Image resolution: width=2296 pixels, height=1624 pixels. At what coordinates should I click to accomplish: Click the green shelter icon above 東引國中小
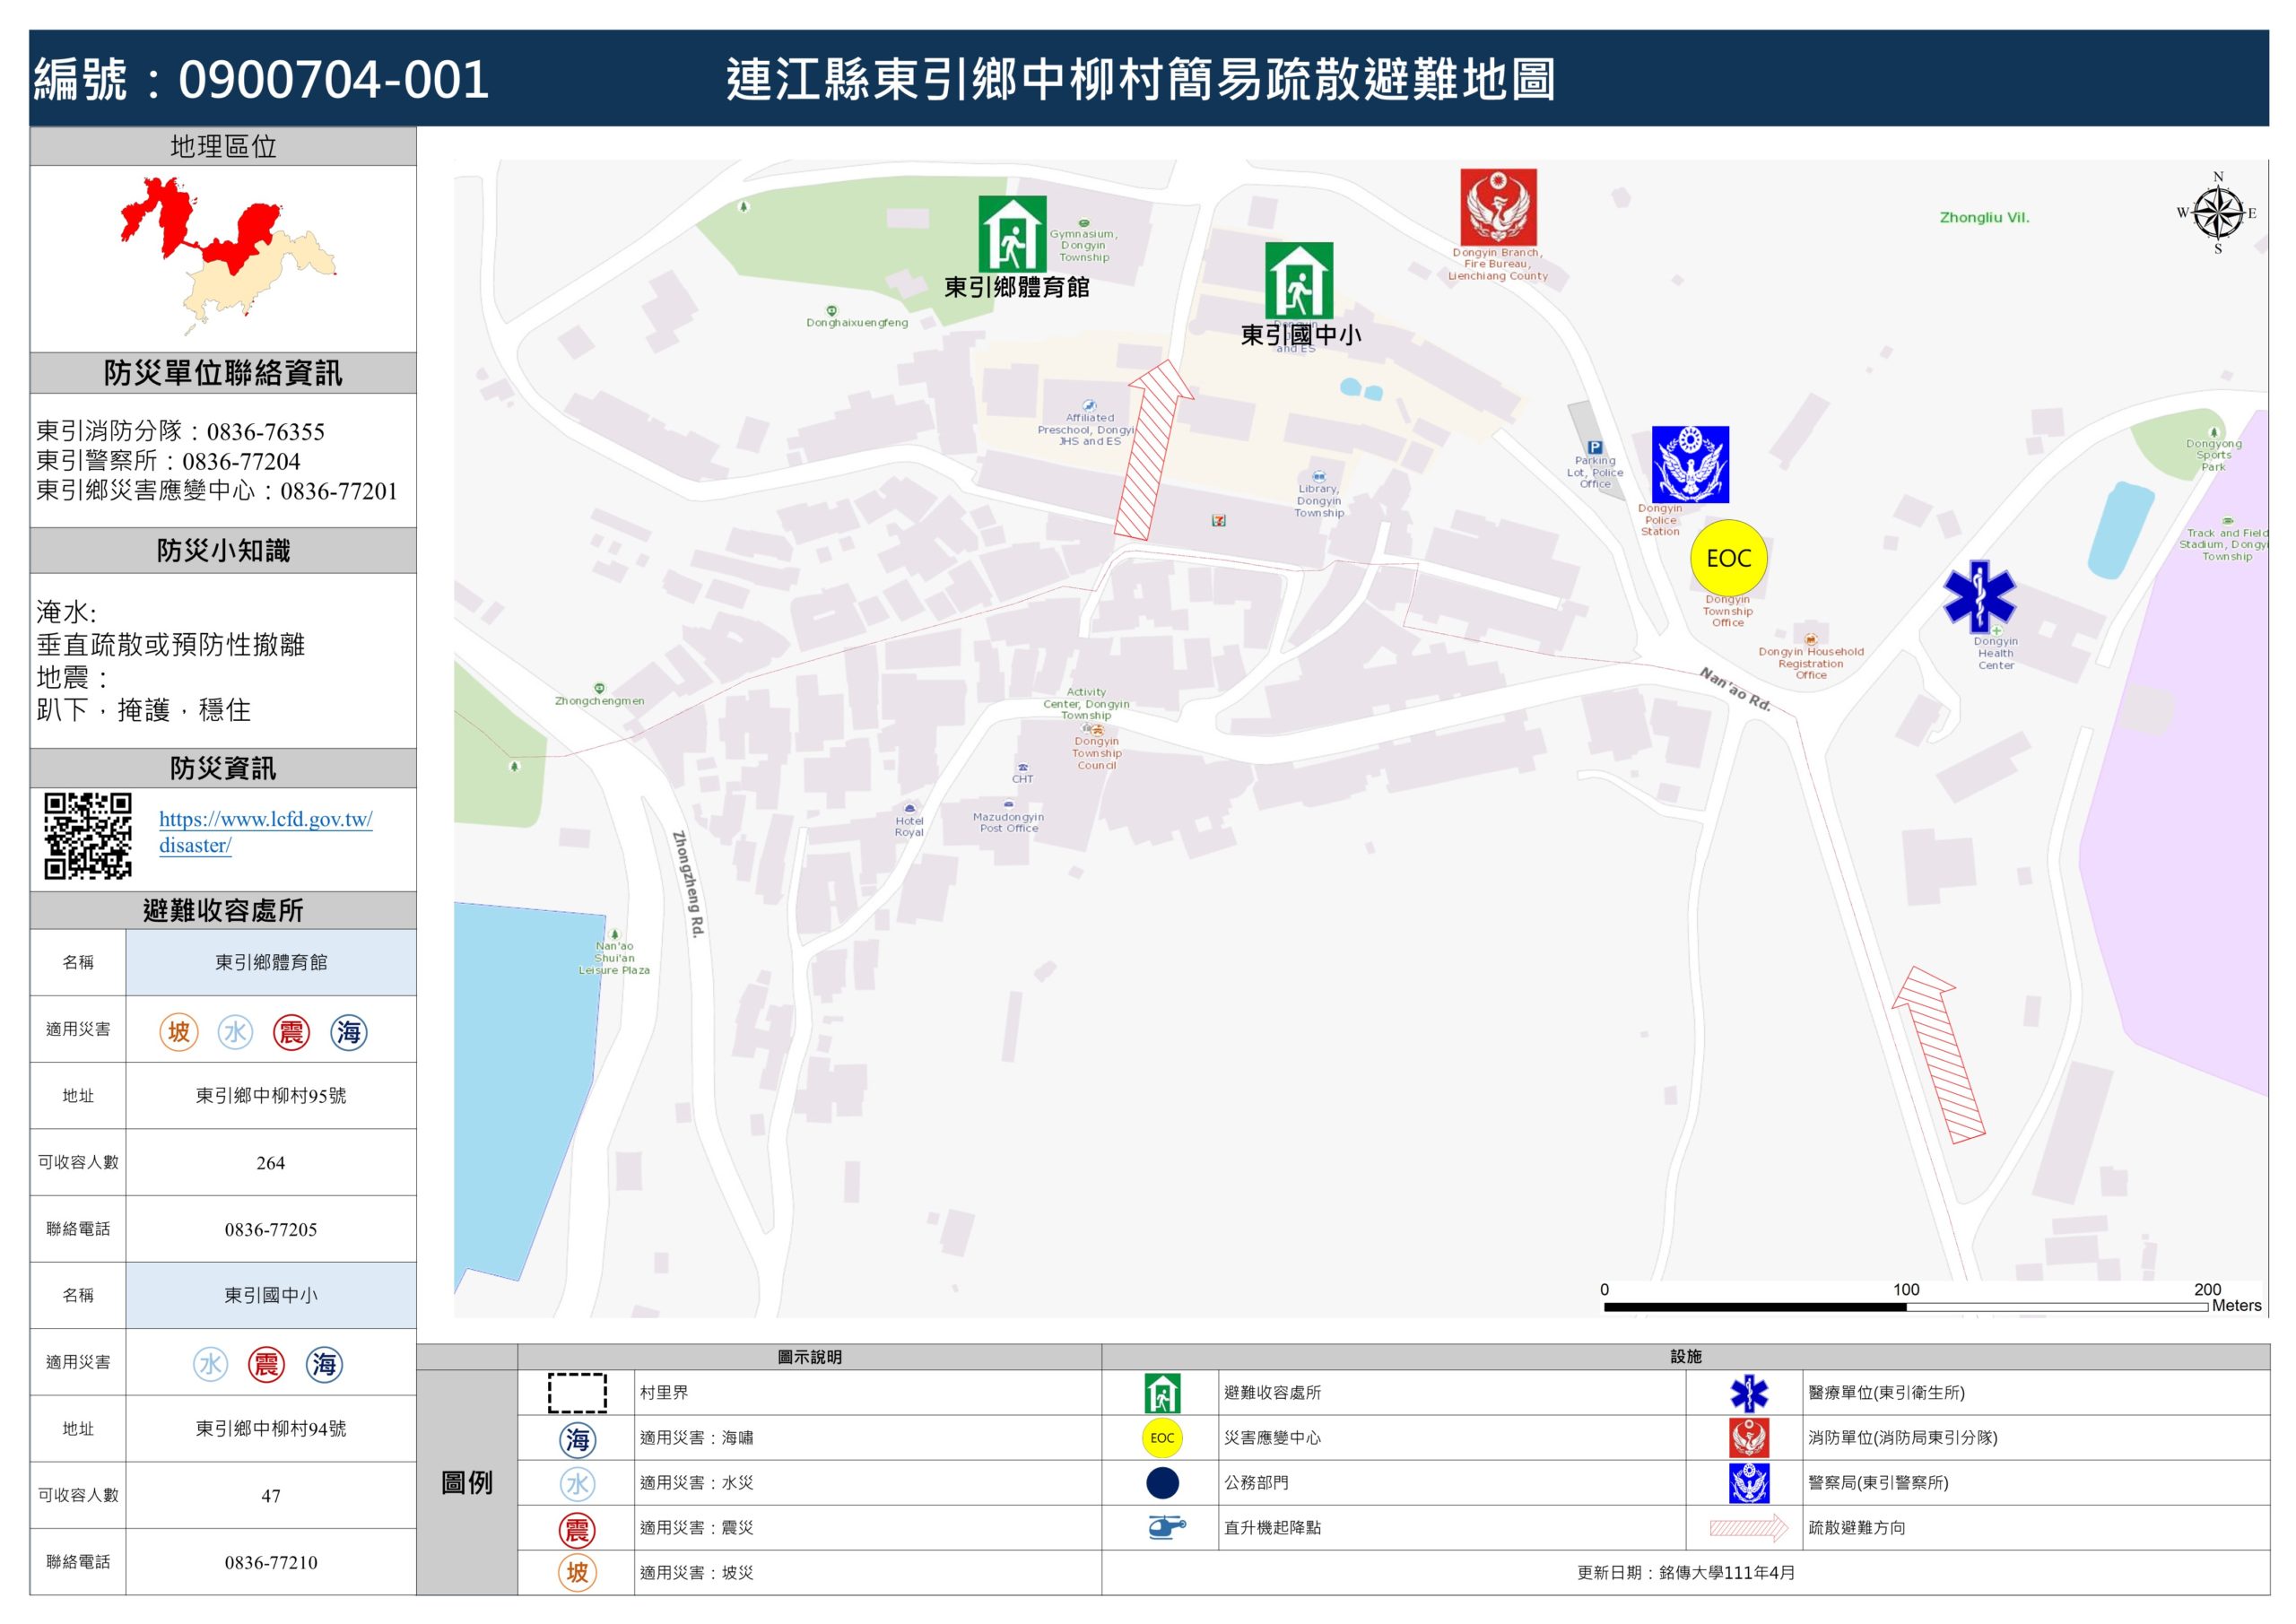1298,281
